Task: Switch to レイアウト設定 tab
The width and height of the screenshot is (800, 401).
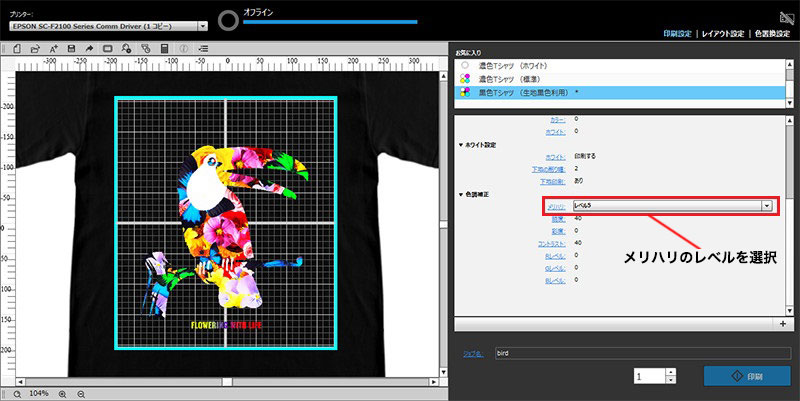Action: [722, 33]
